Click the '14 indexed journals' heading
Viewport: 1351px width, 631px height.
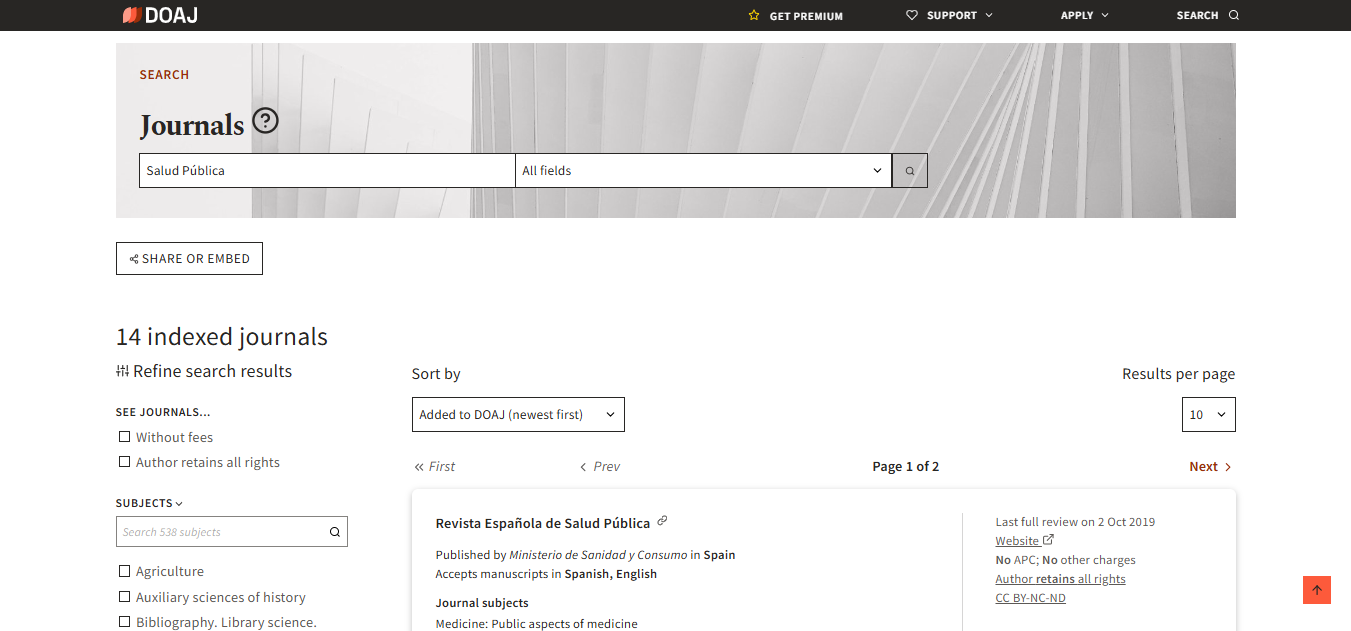tap(222, 337)
